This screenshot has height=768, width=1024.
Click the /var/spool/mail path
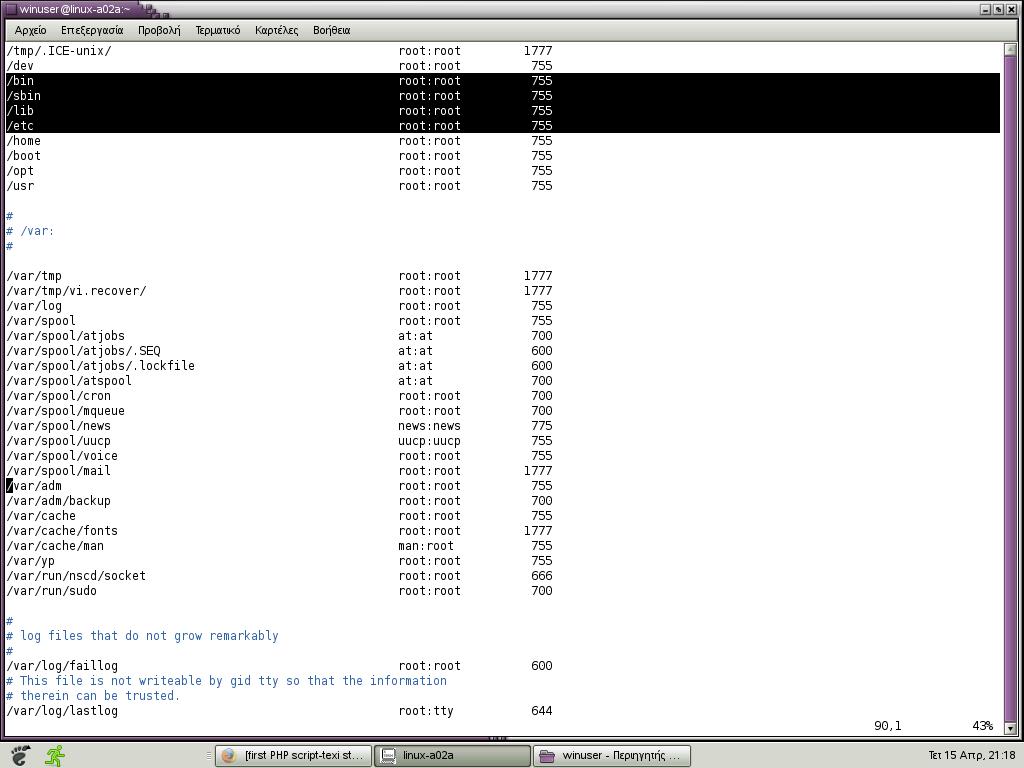(59, 472)
